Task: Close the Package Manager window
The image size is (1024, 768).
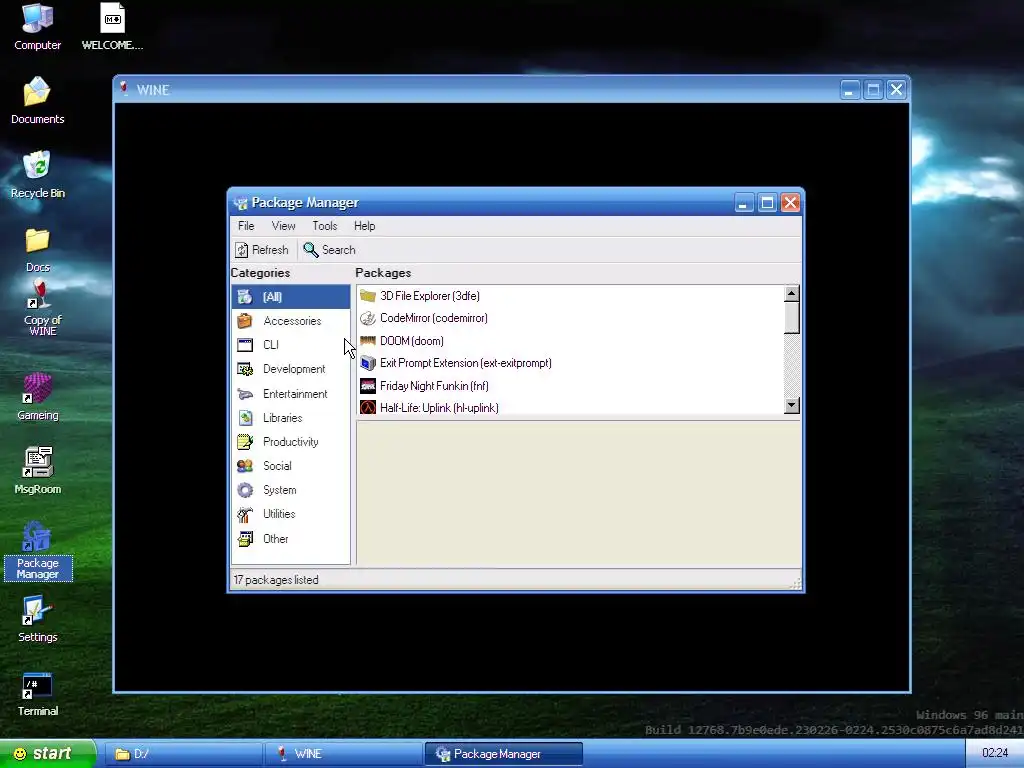Action: [791, 203]
